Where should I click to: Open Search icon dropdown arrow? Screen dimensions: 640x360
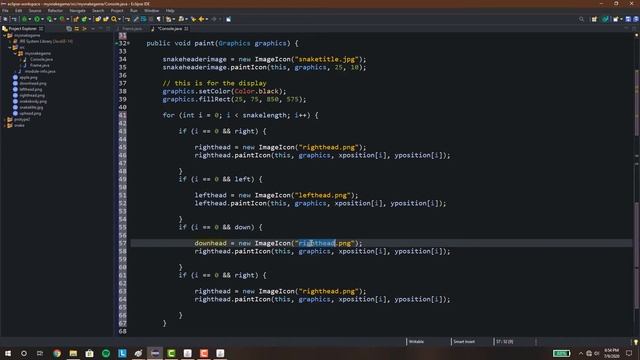[x=120, y=19]
